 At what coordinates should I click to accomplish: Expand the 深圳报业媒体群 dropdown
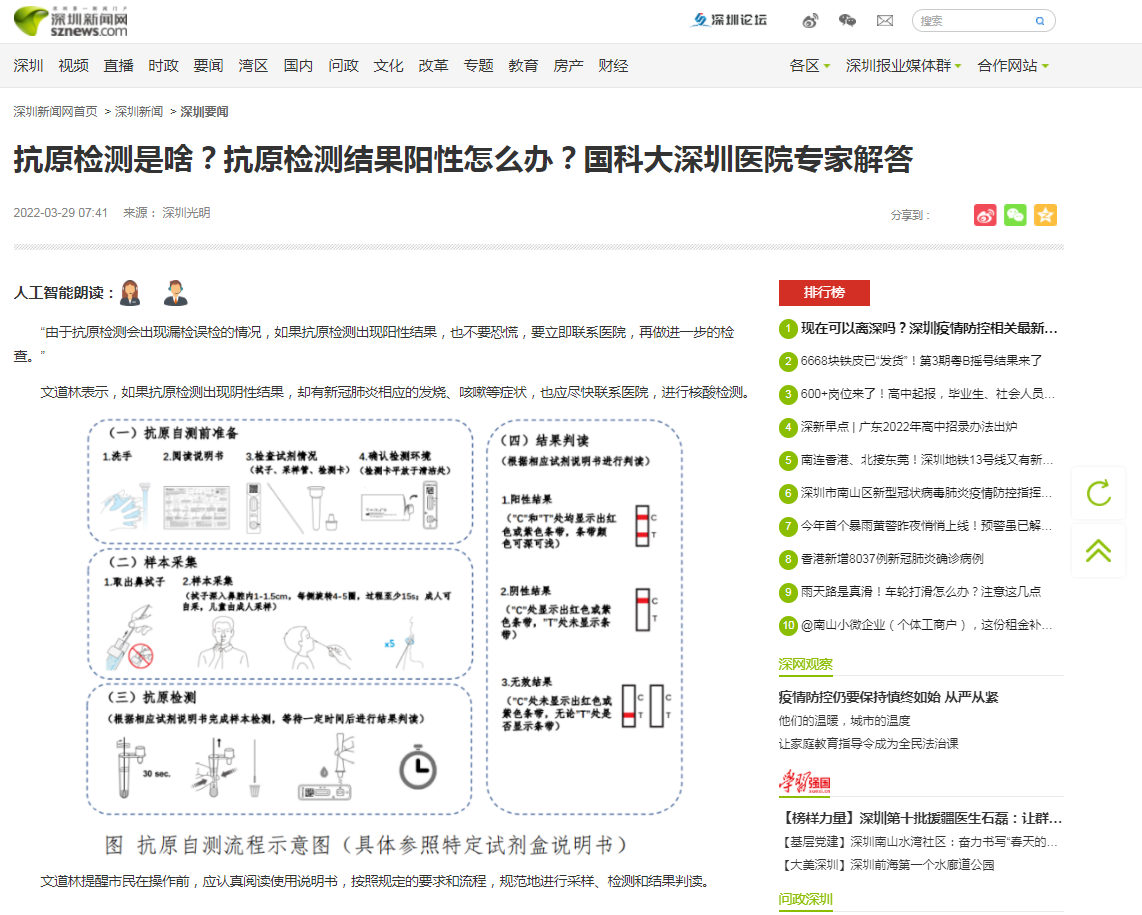pos(903,66)
